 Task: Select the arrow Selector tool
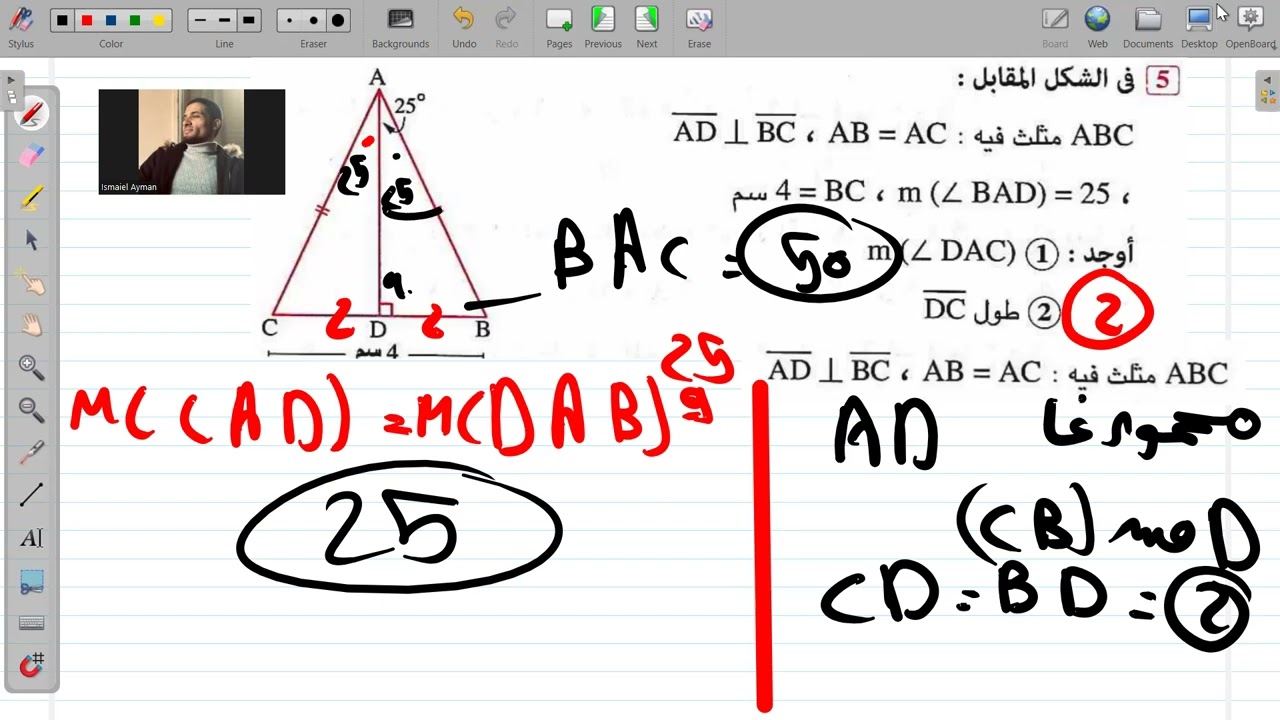coord(32,240)
